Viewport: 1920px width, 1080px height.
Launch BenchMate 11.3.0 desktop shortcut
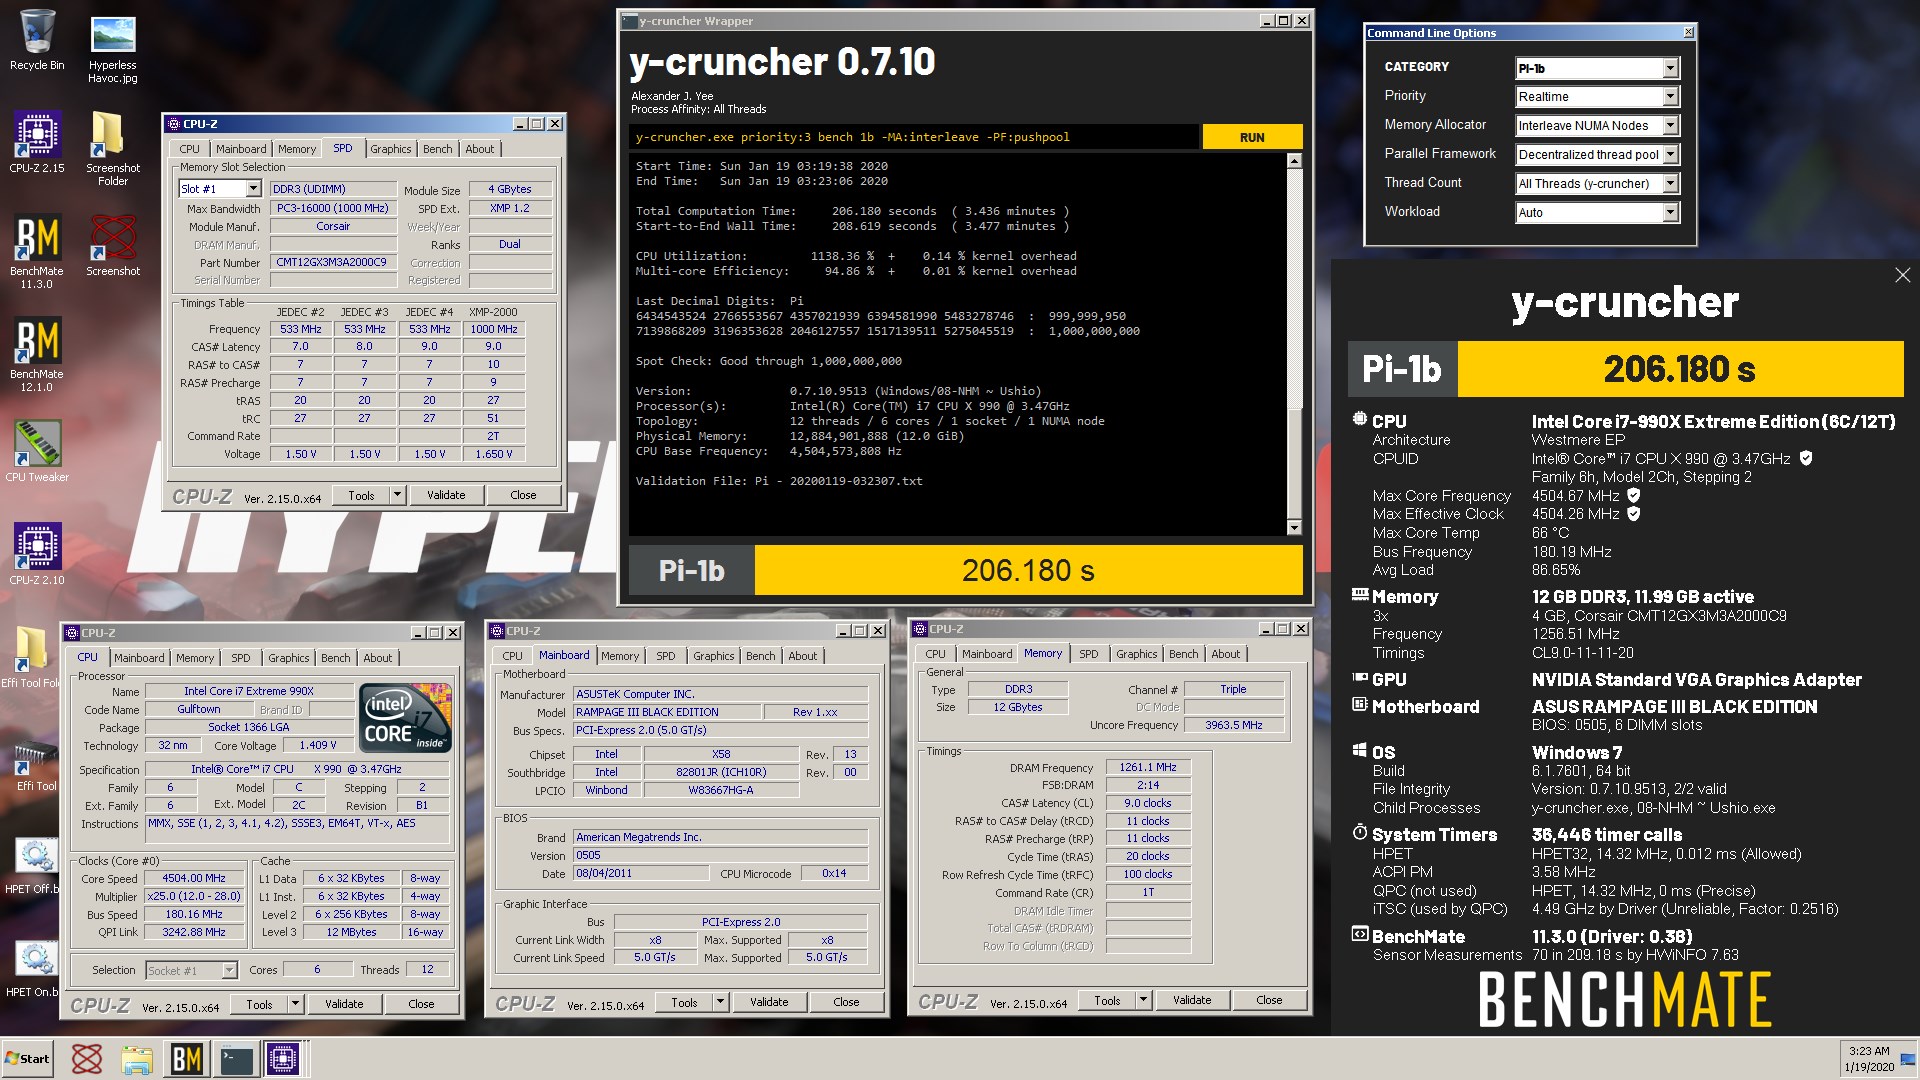(x=37, y=251)
